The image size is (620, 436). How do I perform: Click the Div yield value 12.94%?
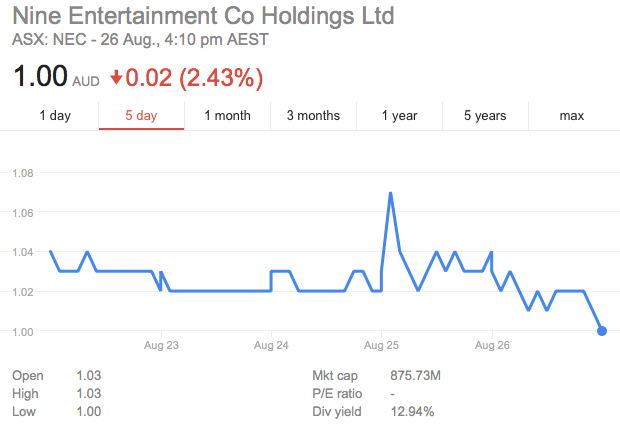tap(412, 411)
